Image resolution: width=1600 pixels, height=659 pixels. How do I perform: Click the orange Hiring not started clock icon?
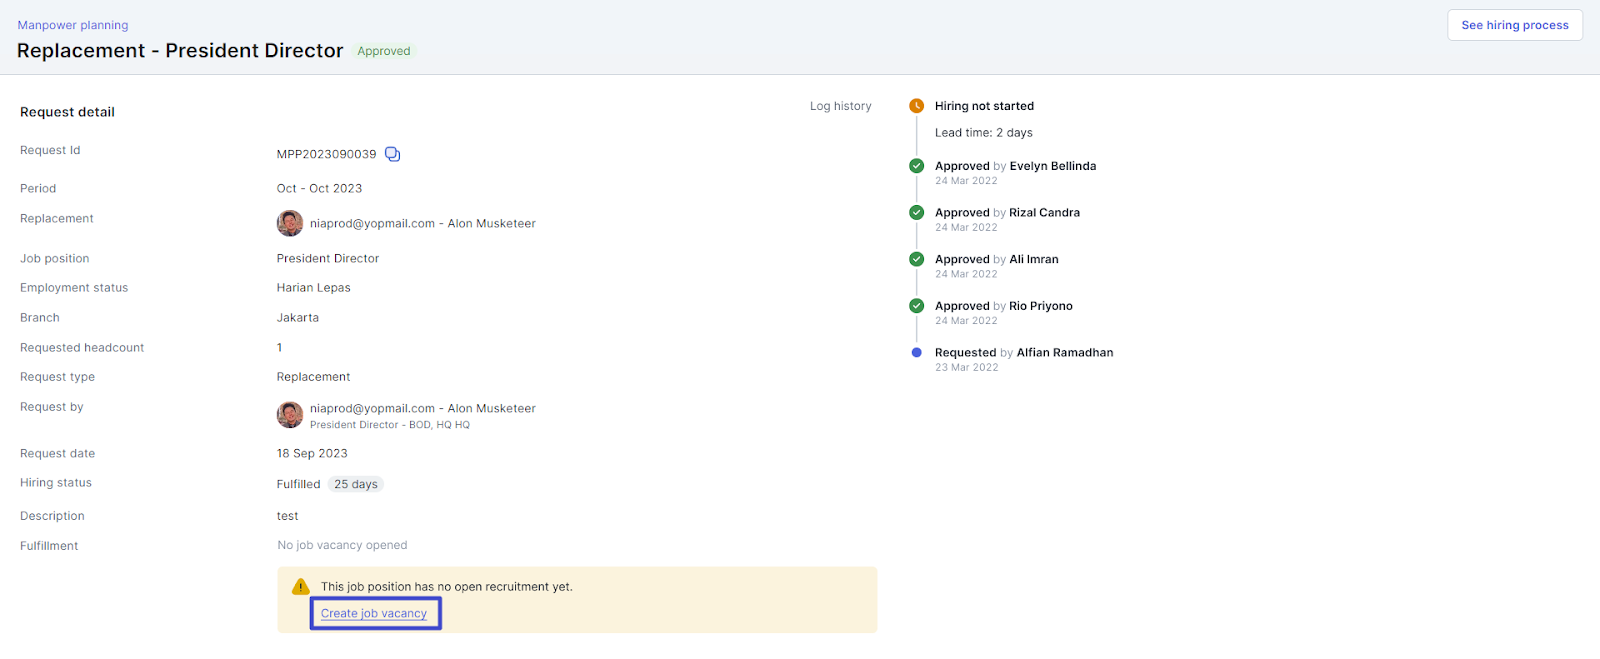pos(916,106)
